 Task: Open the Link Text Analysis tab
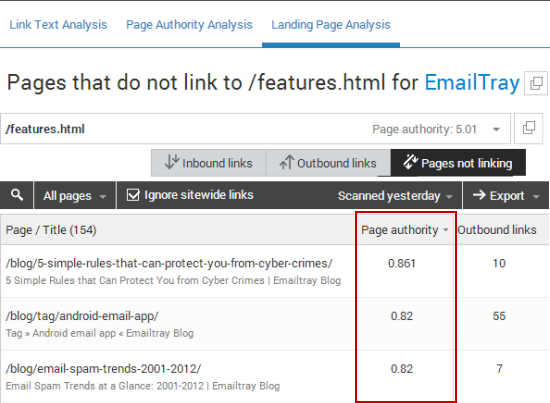[58, 25]
